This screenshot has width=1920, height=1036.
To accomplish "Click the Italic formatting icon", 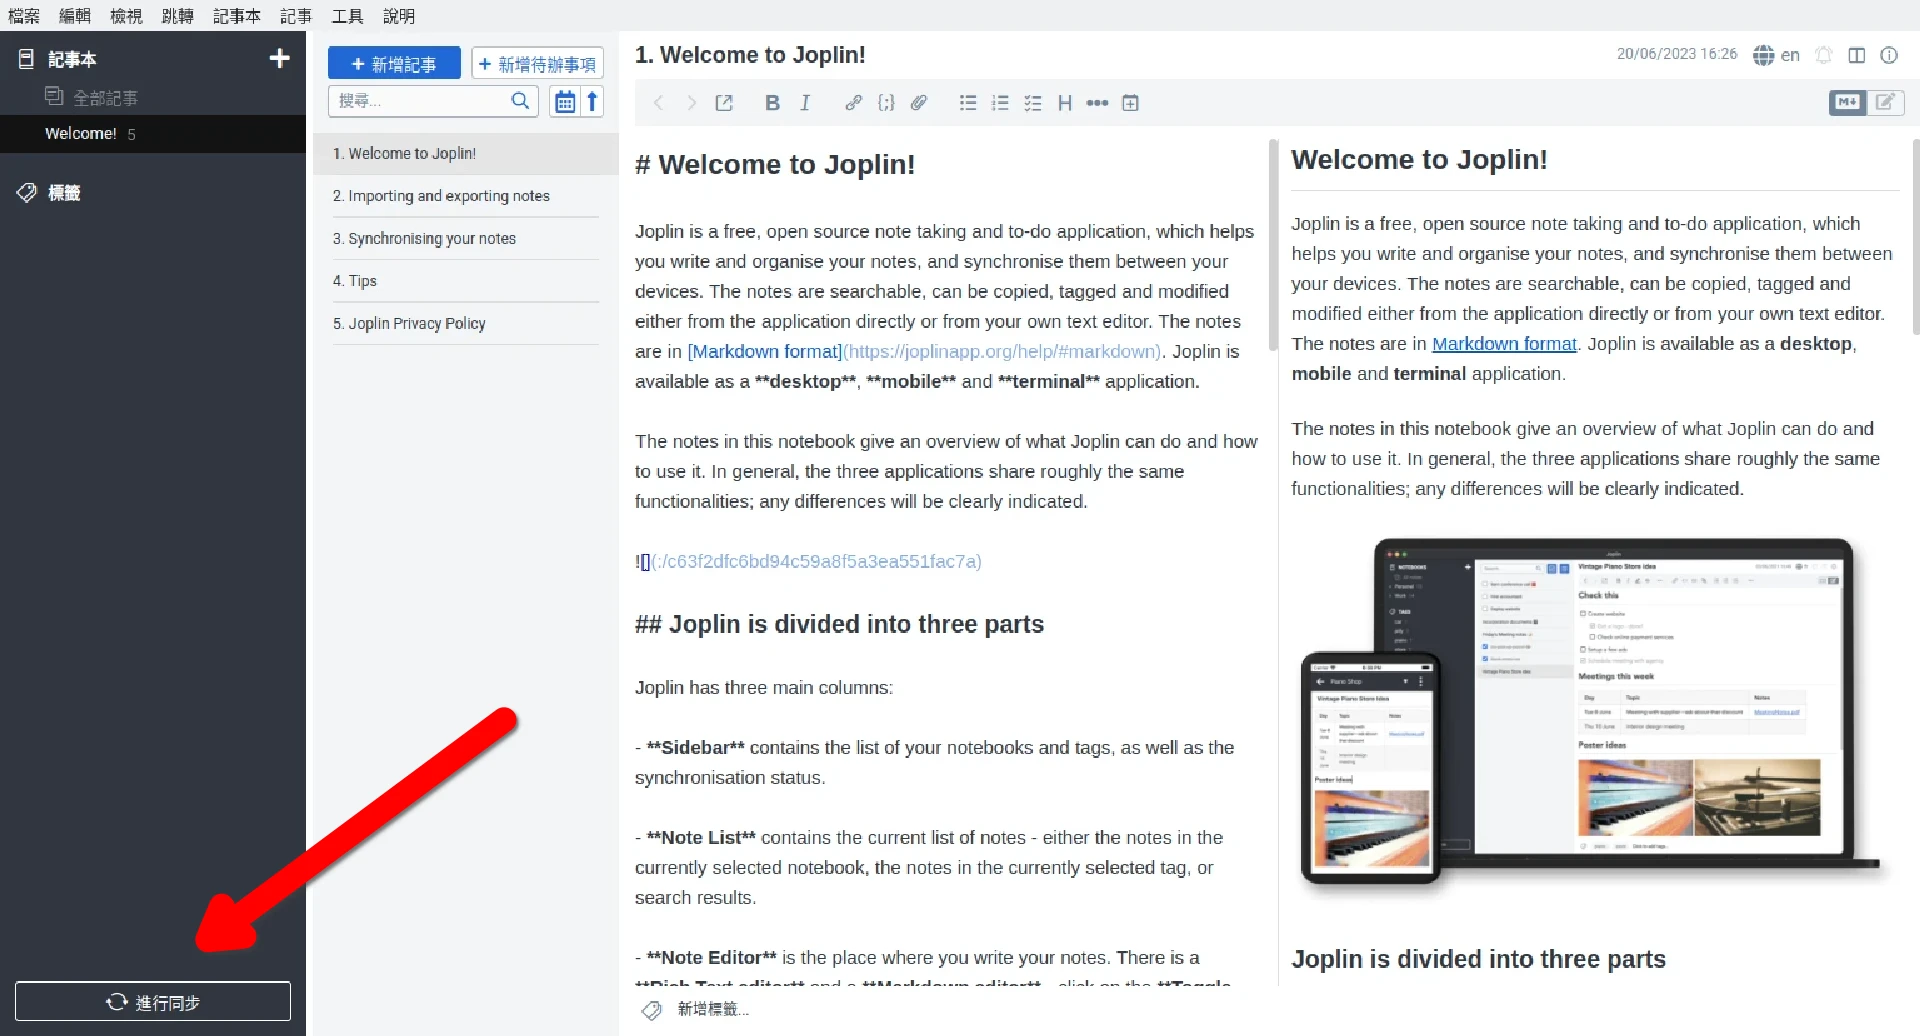I will (805, 103).
